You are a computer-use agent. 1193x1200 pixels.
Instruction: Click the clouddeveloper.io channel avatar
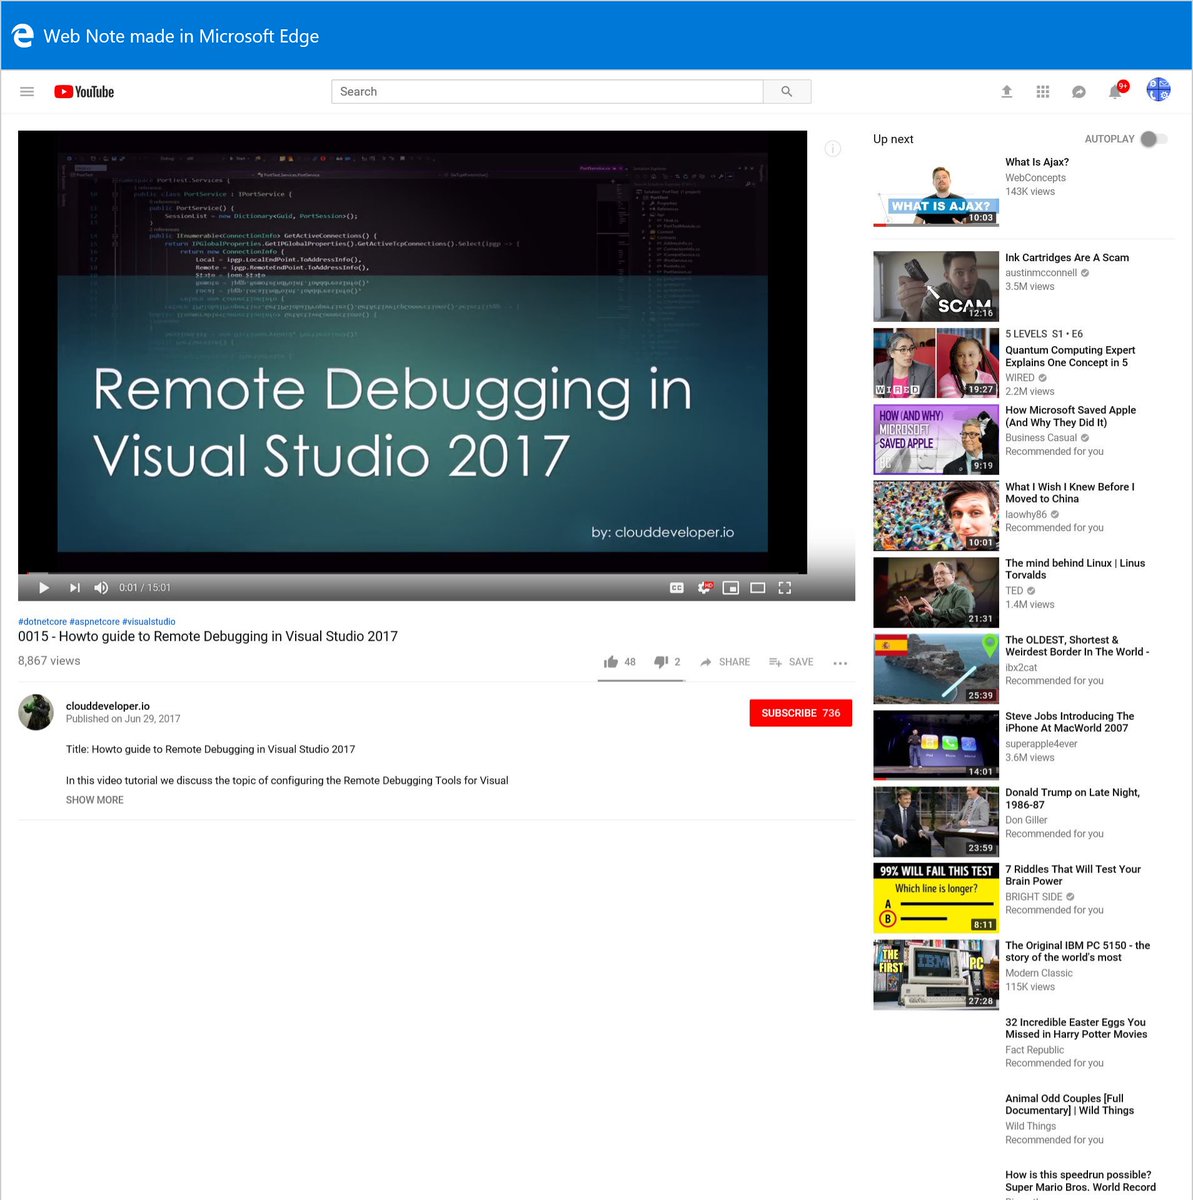(36, 712)
